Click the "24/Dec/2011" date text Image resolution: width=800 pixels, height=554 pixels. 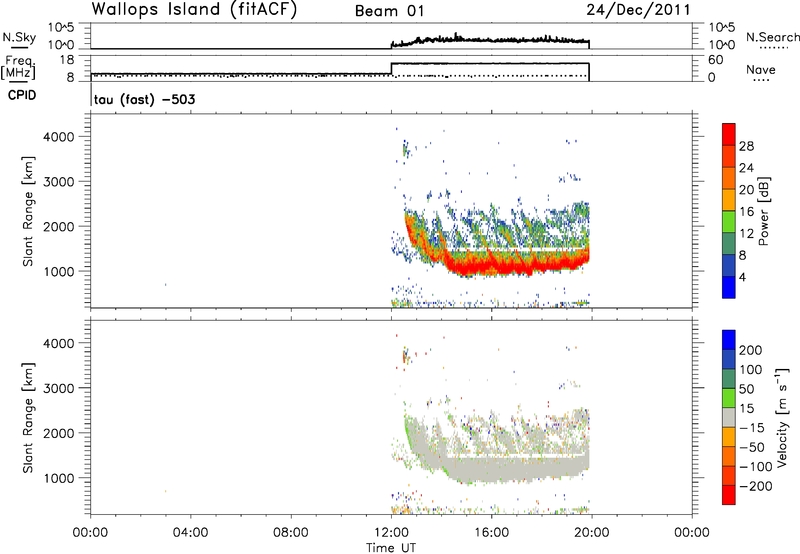(x=638, y=10)
